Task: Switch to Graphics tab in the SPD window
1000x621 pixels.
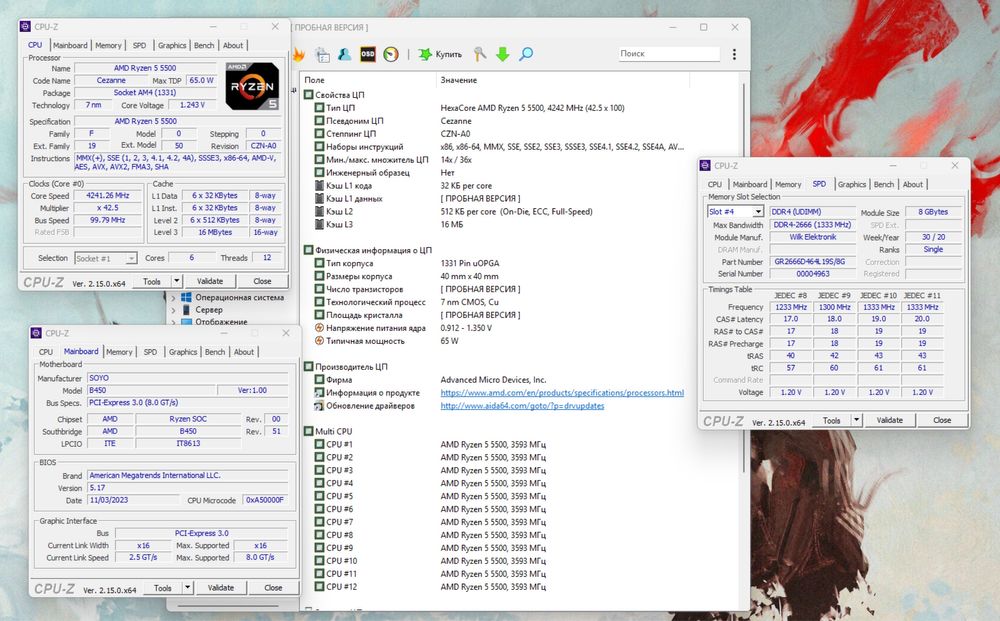Action: tap(852, 184)
